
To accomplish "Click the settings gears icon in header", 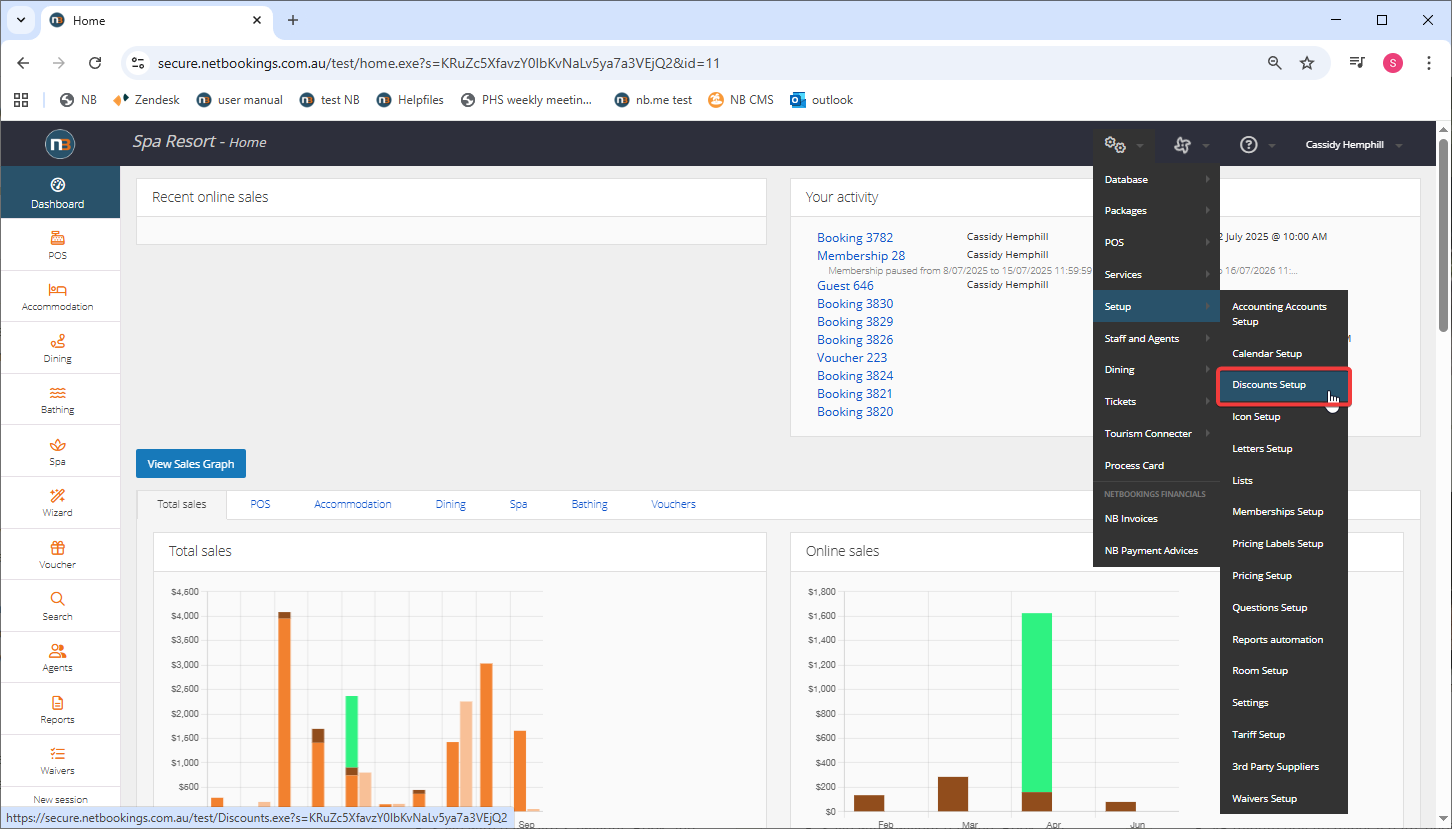I will tap(1115, 145).
